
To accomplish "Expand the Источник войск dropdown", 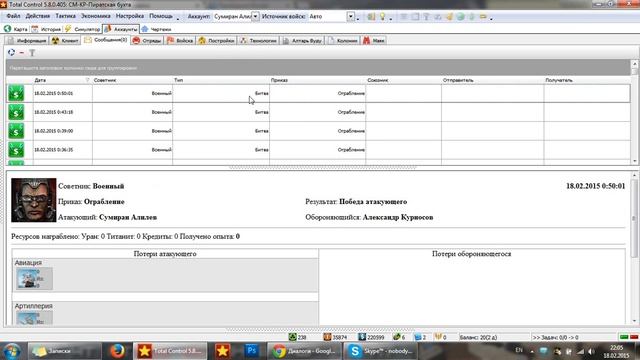I will point(351,16).
